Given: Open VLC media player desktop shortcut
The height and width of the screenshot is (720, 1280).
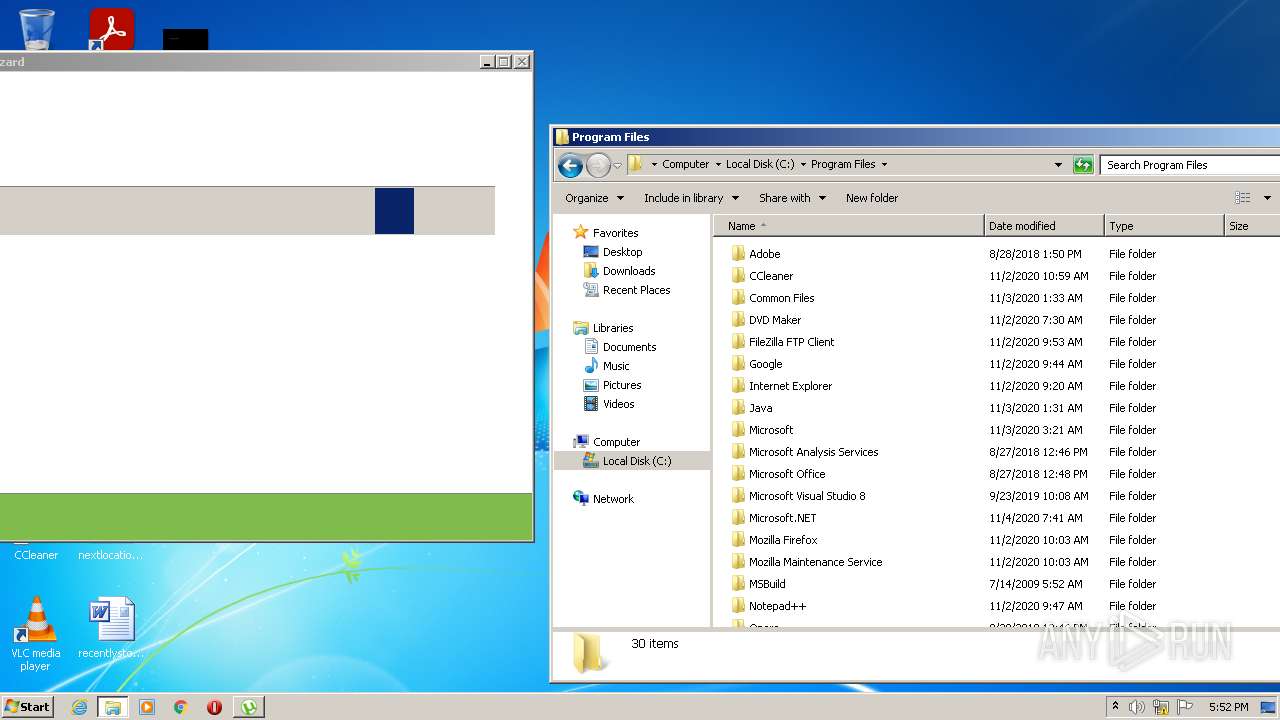Looking at the screenshot, I should point(36,634).
